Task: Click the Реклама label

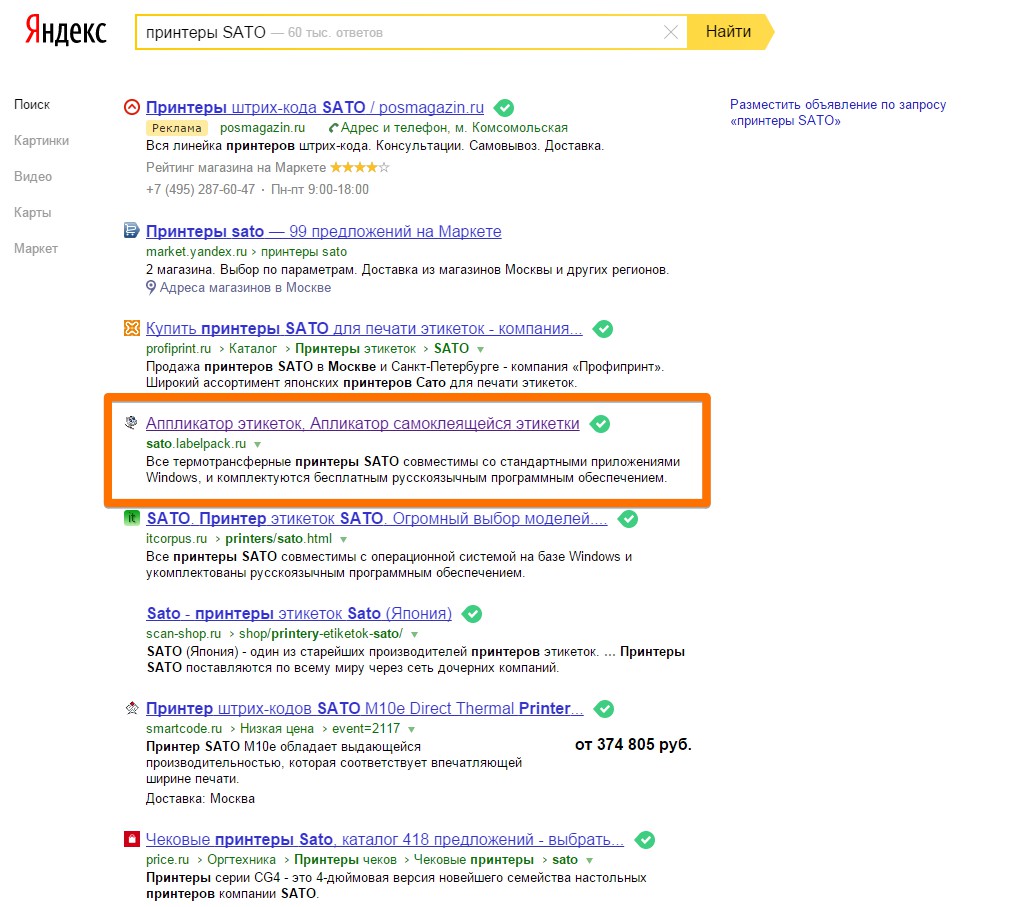Action: pyautogui.click(x=176, y=128)
